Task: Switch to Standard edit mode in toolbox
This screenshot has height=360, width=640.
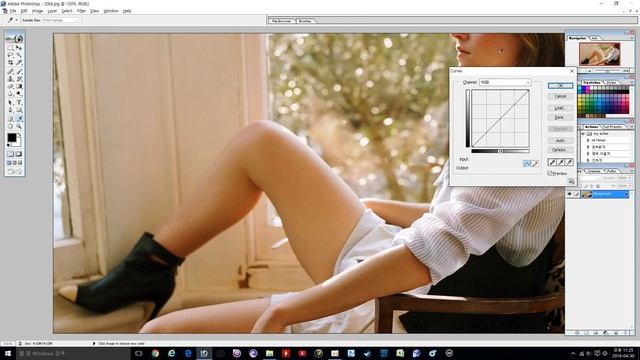Action: coord(11,154)
